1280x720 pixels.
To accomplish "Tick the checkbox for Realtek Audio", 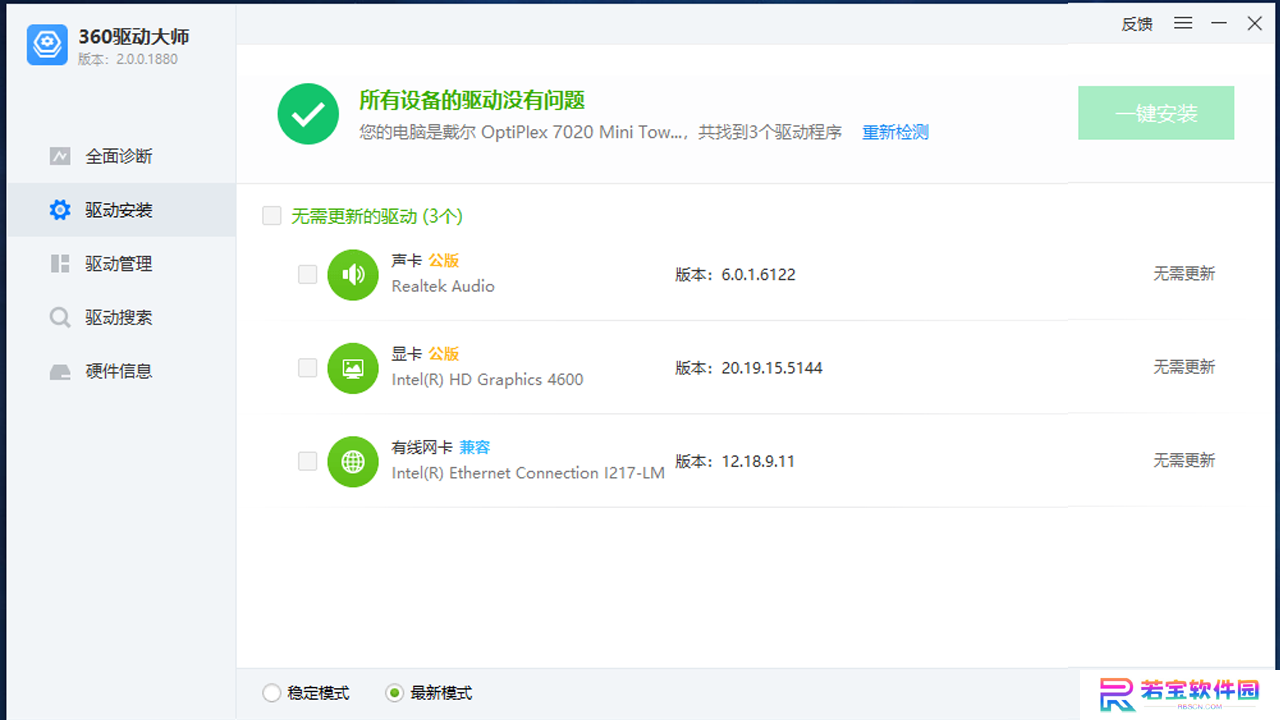I will pyautogui.click(x=308, y=274).
